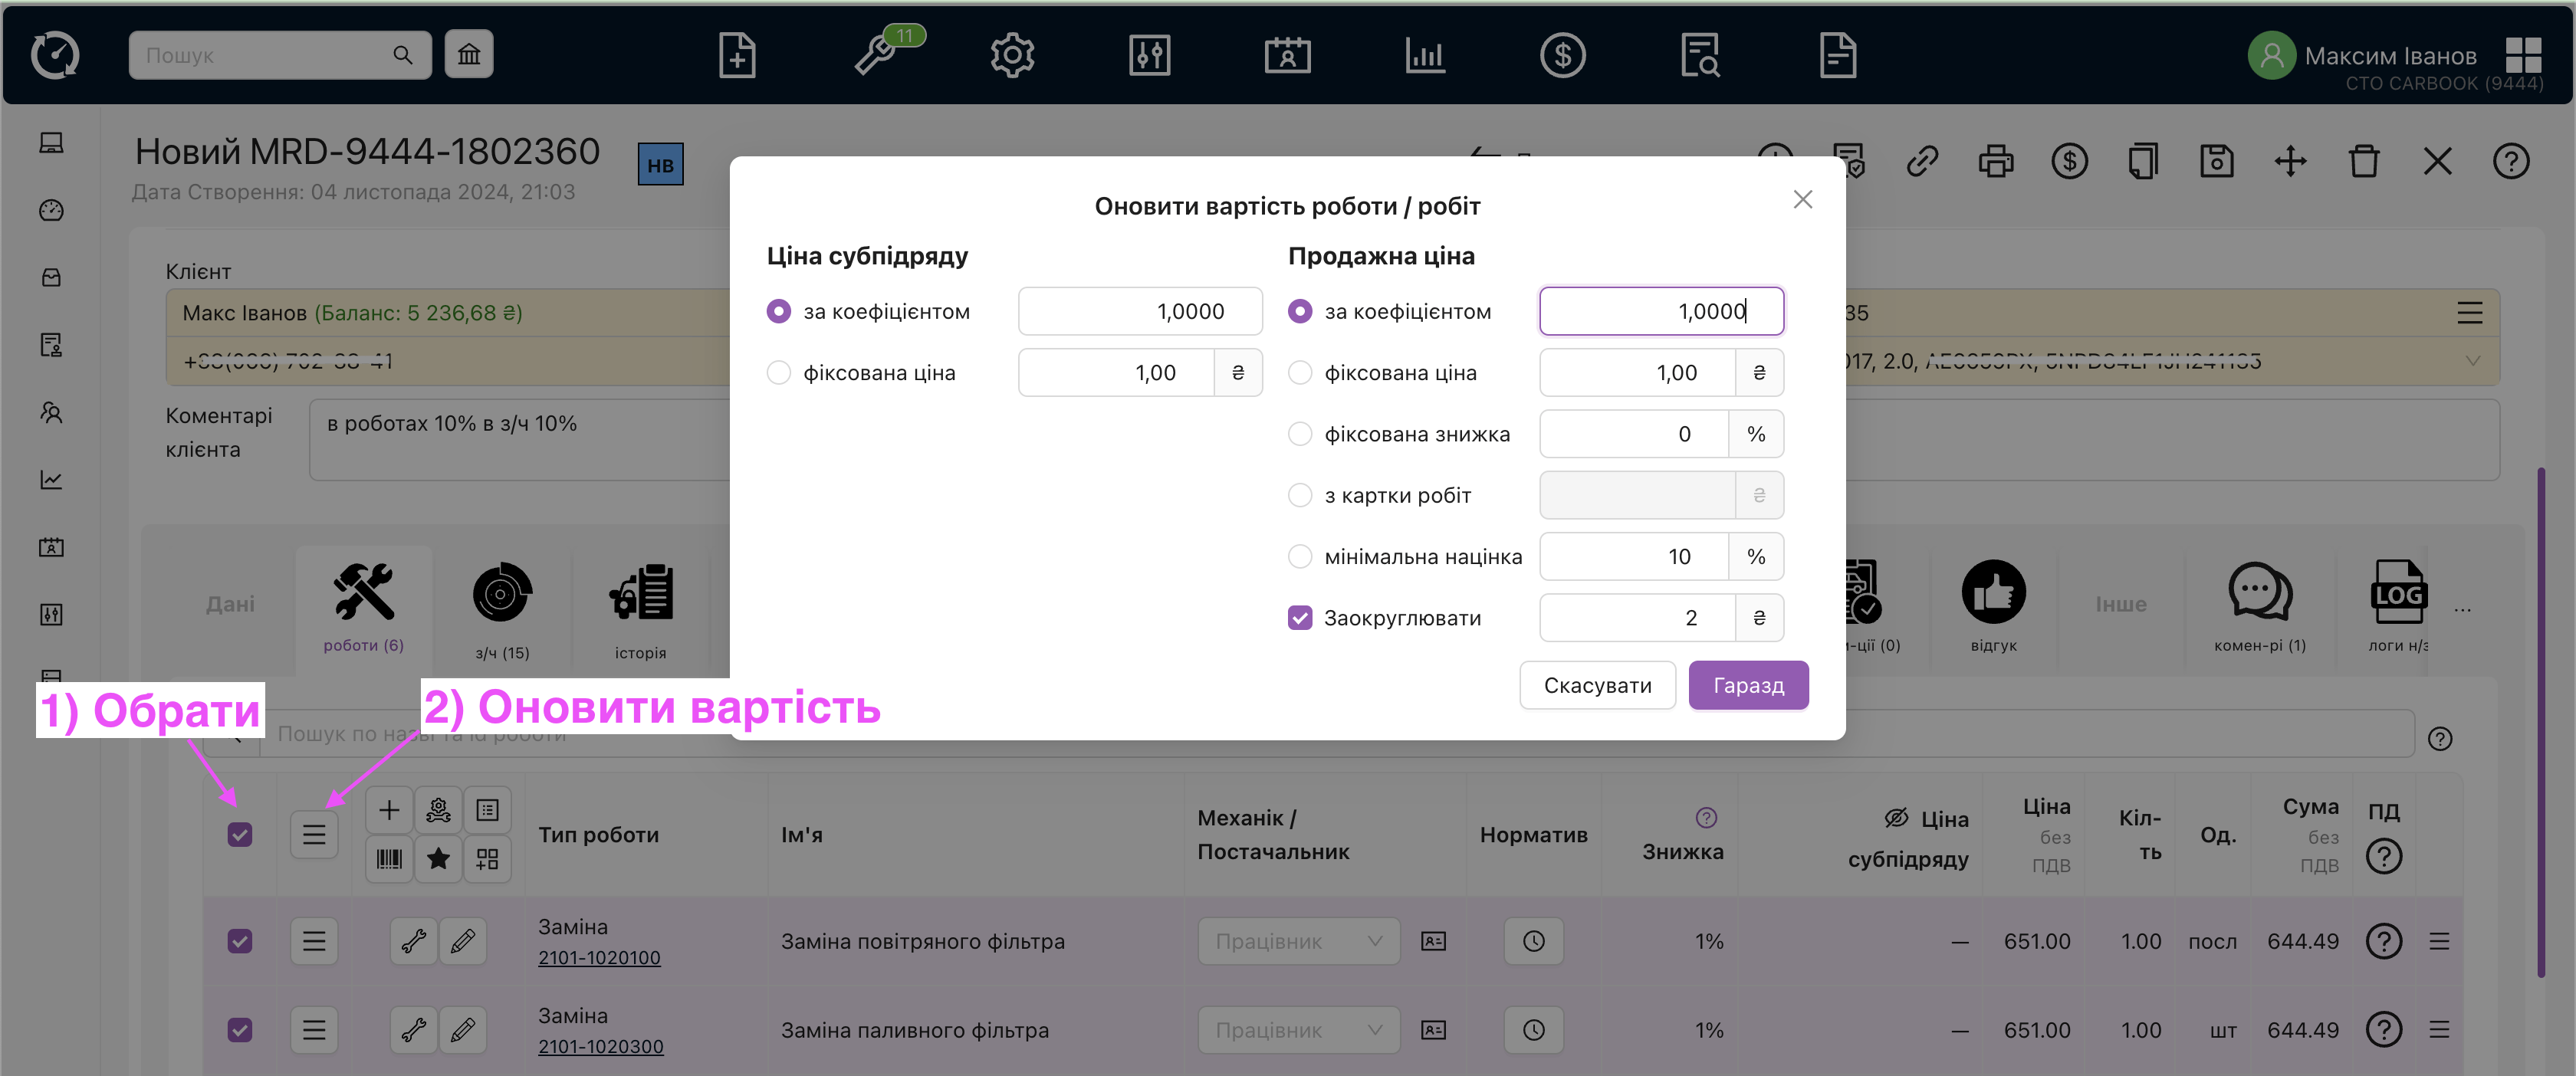Viewport: 2576px width, 1076px height.
Task: Open the dollar payment icon in top navigation
Action: click(1562, 55)
